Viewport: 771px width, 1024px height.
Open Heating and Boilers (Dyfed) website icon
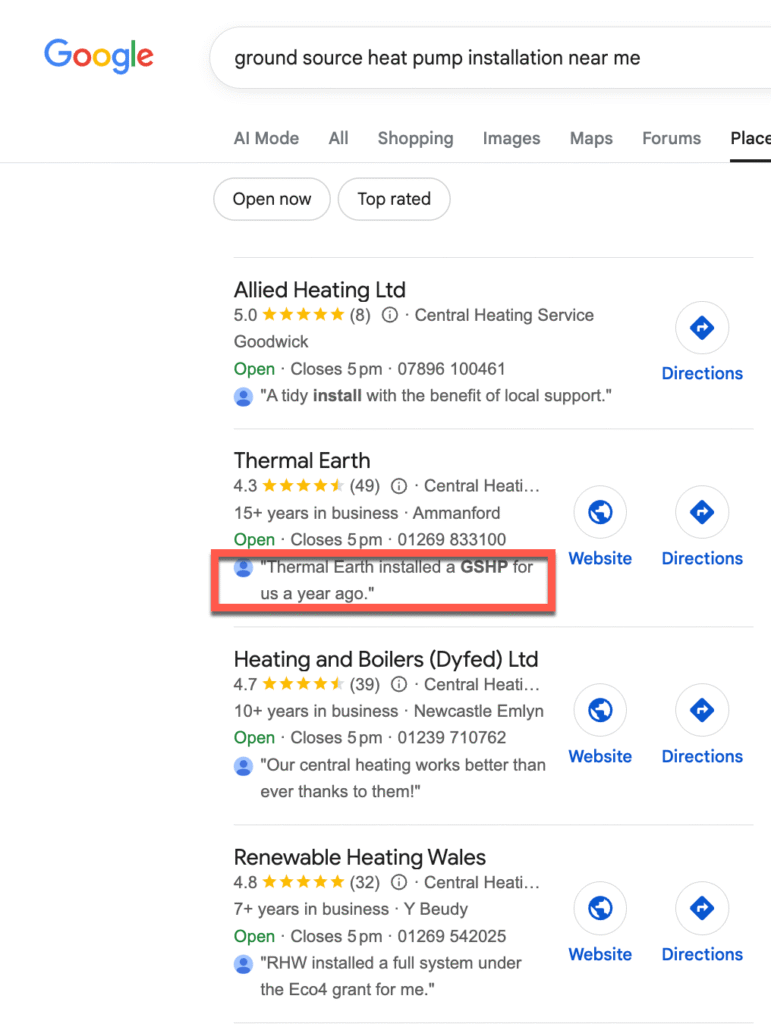pos(600,711)
